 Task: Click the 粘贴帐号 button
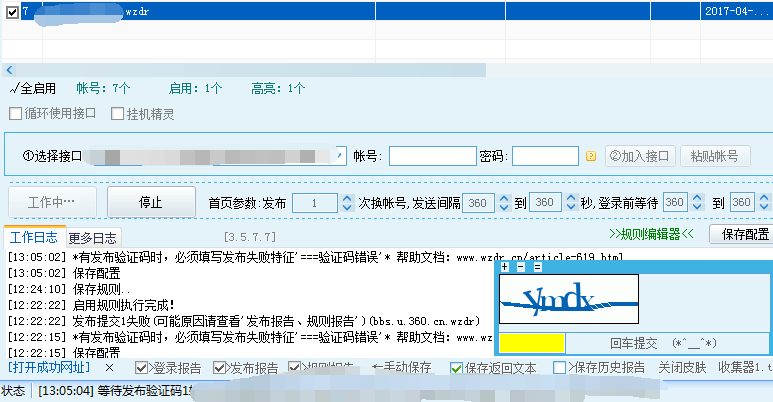click(x=715, y=156)
